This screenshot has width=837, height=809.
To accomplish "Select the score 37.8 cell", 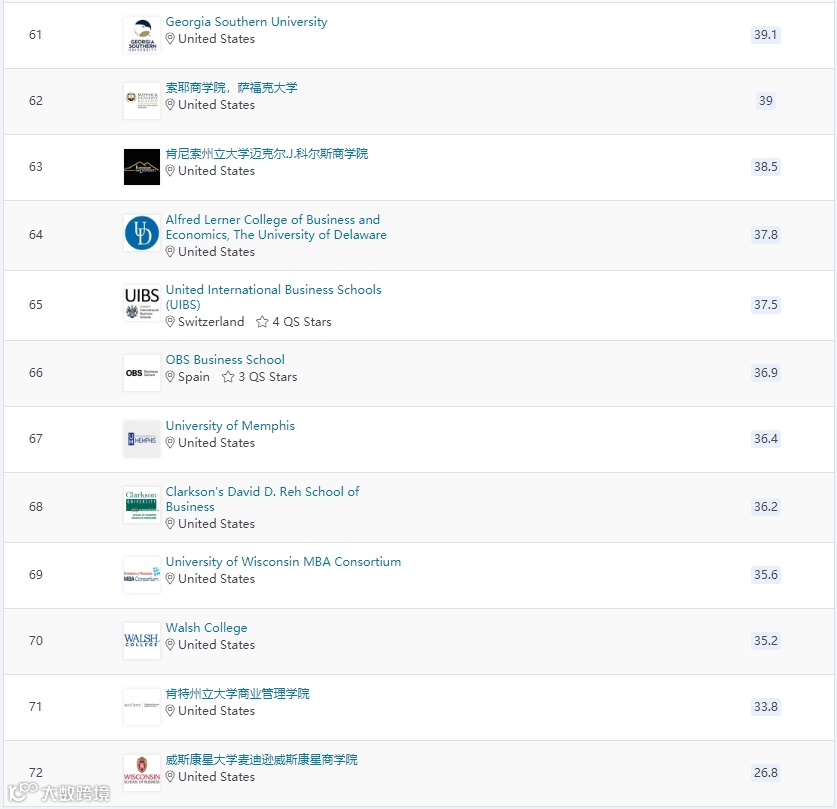I will [x=765, y=235].
